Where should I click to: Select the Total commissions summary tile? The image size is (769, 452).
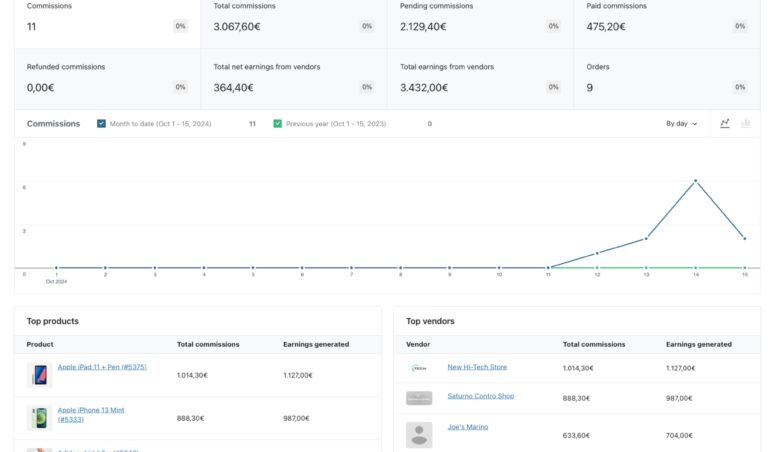tap(293, 18)
